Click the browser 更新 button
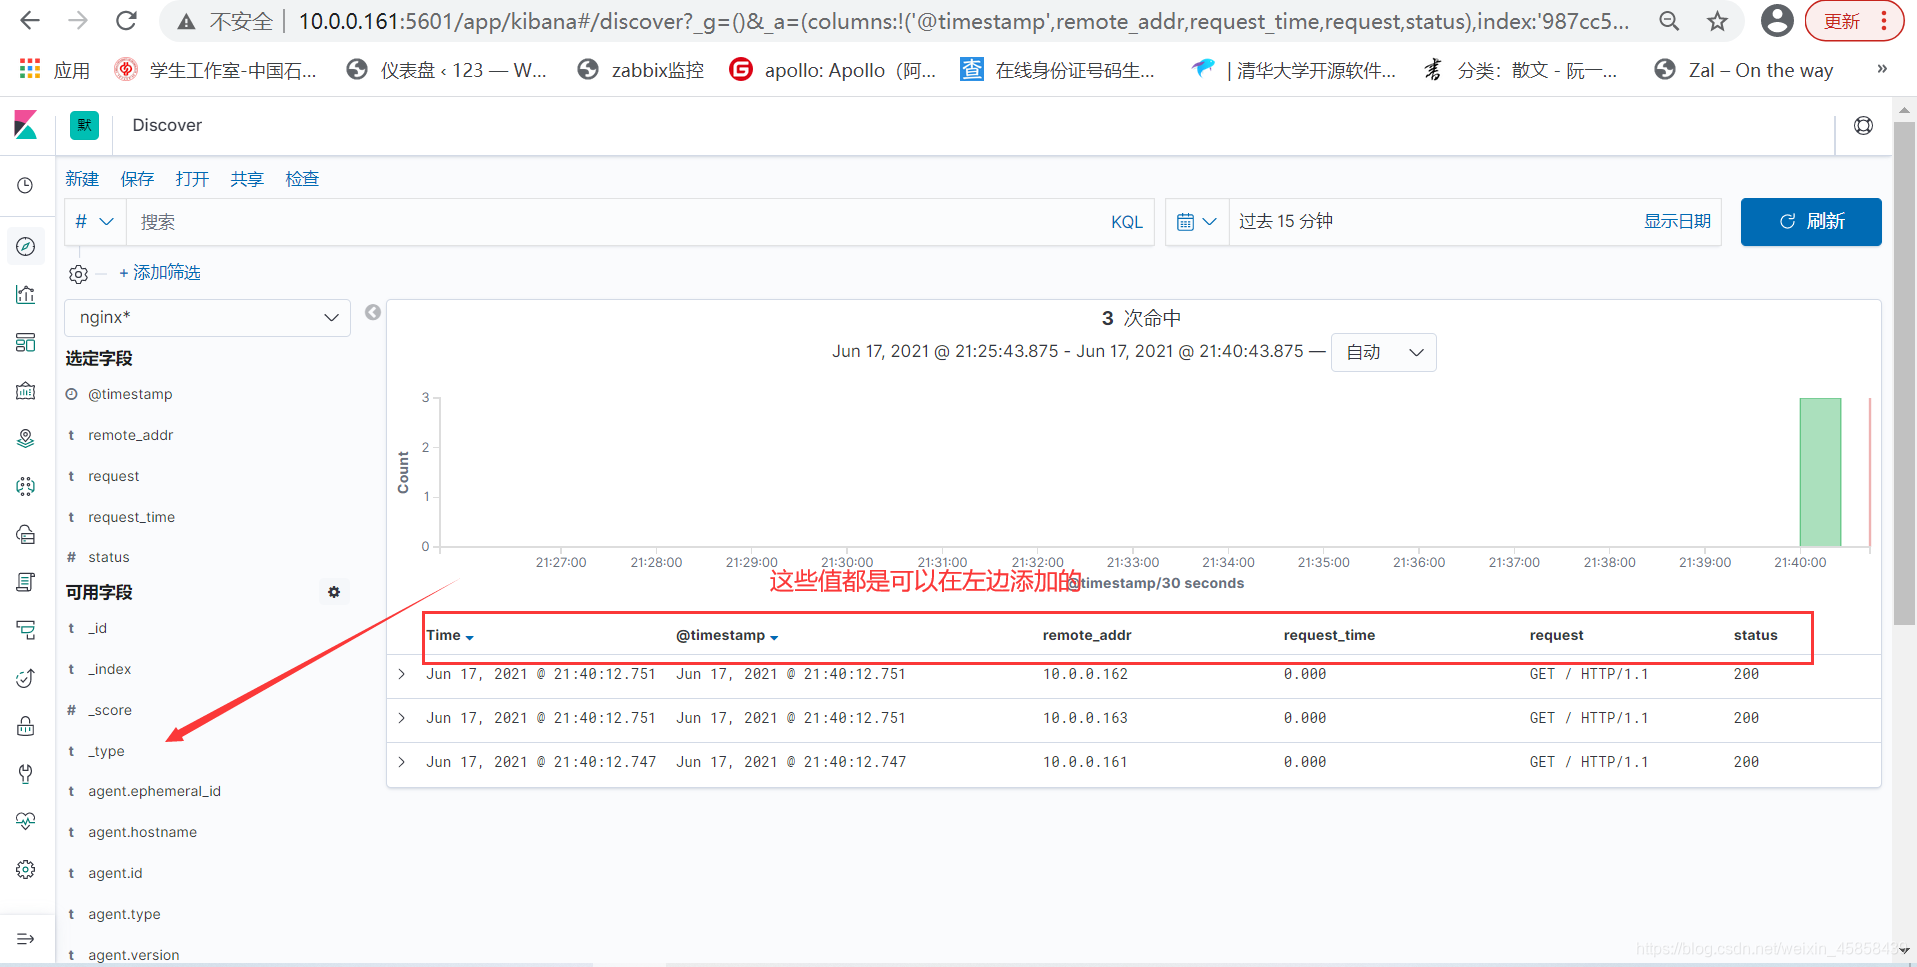 point(1855,21)
